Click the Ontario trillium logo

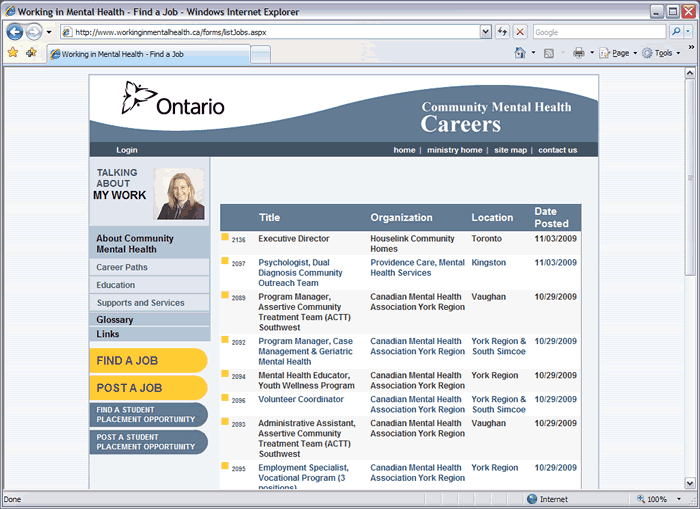[x=173, y=98]
